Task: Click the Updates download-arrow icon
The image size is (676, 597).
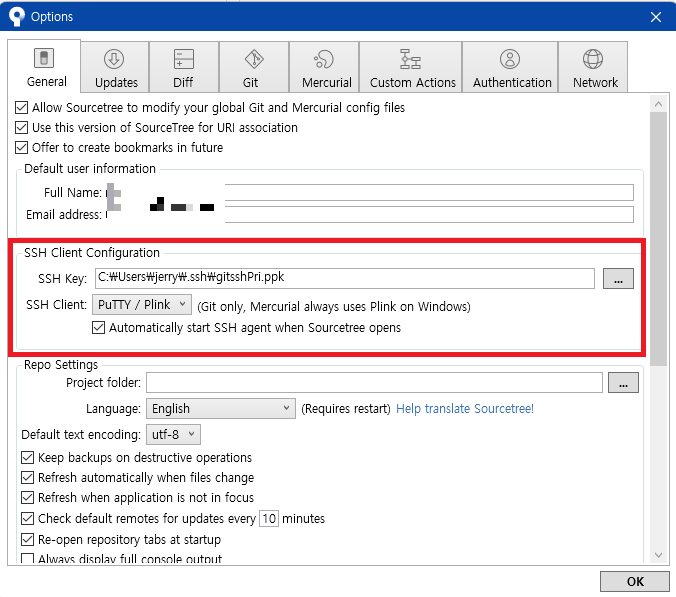Action: pos(114,59)
